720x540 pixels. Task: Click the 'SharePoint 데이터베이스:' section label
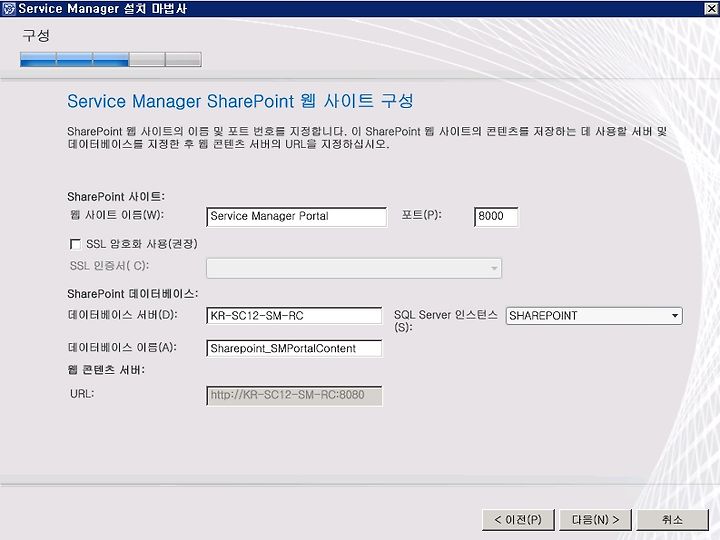point(132,294)
